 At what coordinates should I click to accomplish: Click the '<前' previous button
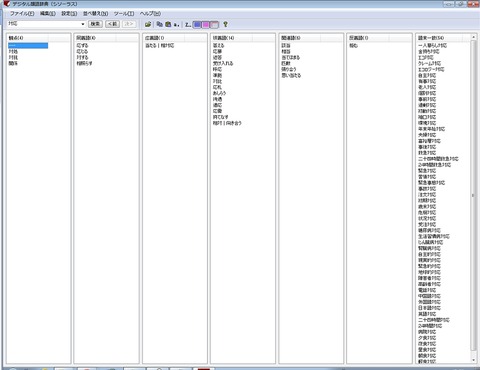pyautogui.click(x=112, y=24)
